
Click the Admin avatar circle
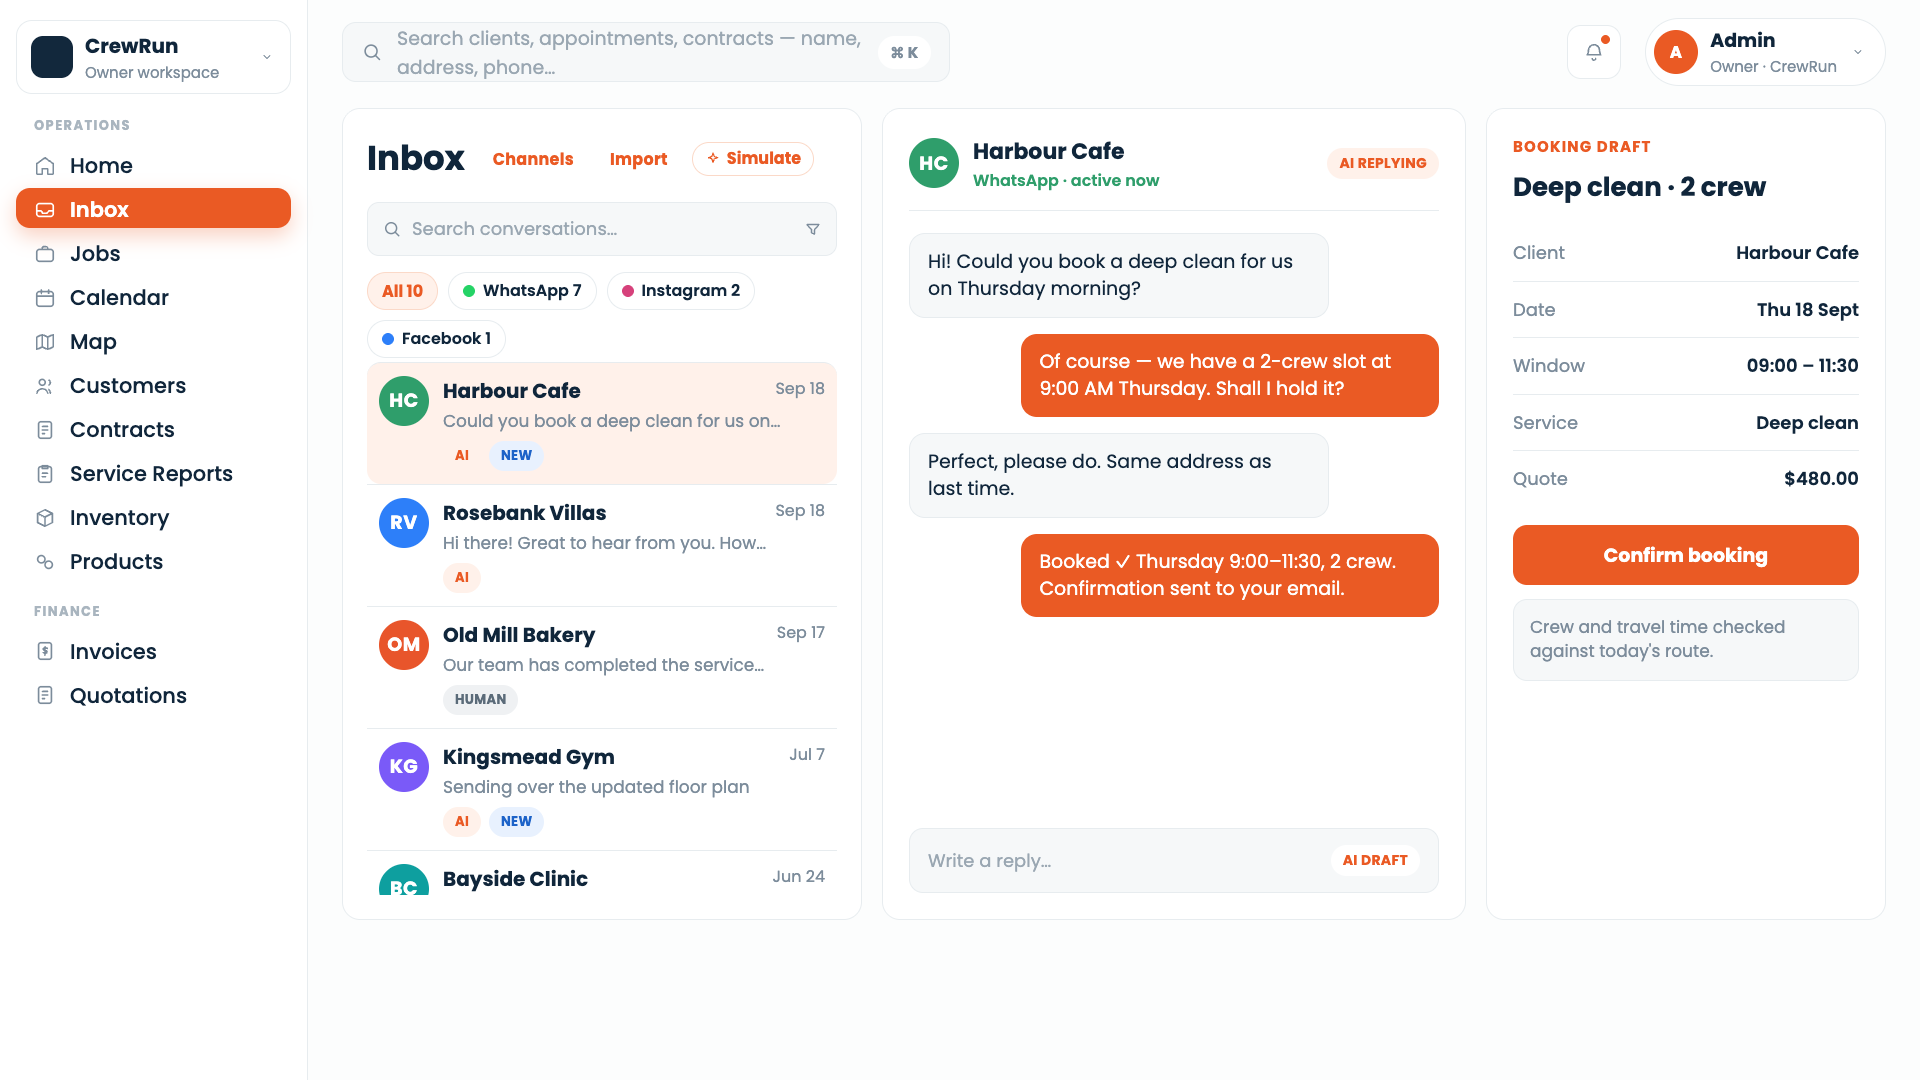[x=1676, y=52]
